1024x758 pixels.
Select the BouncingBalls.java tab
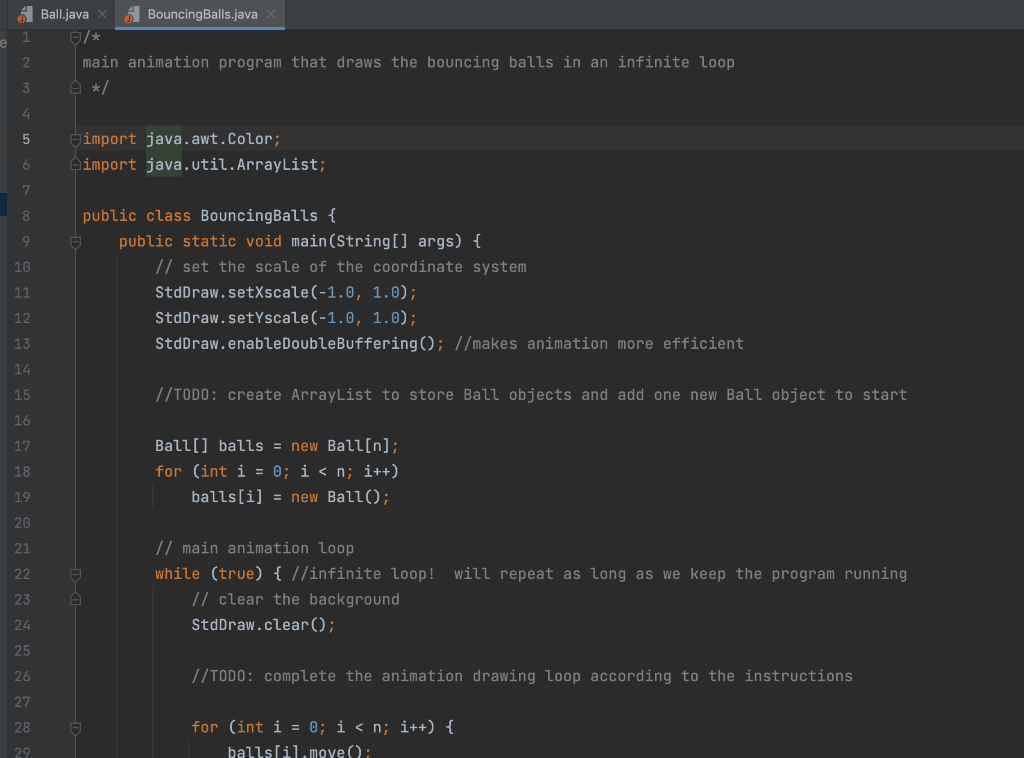202,14
